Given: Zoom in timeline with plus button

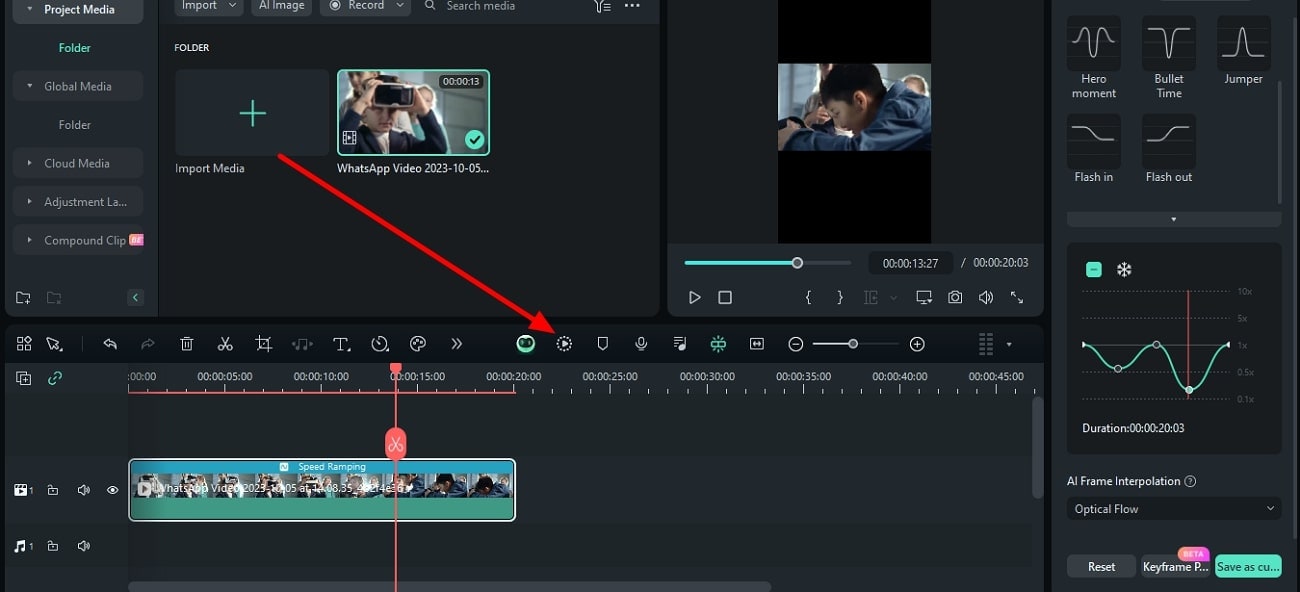Looking at the screenshot, I should click(x=917, y=344).
